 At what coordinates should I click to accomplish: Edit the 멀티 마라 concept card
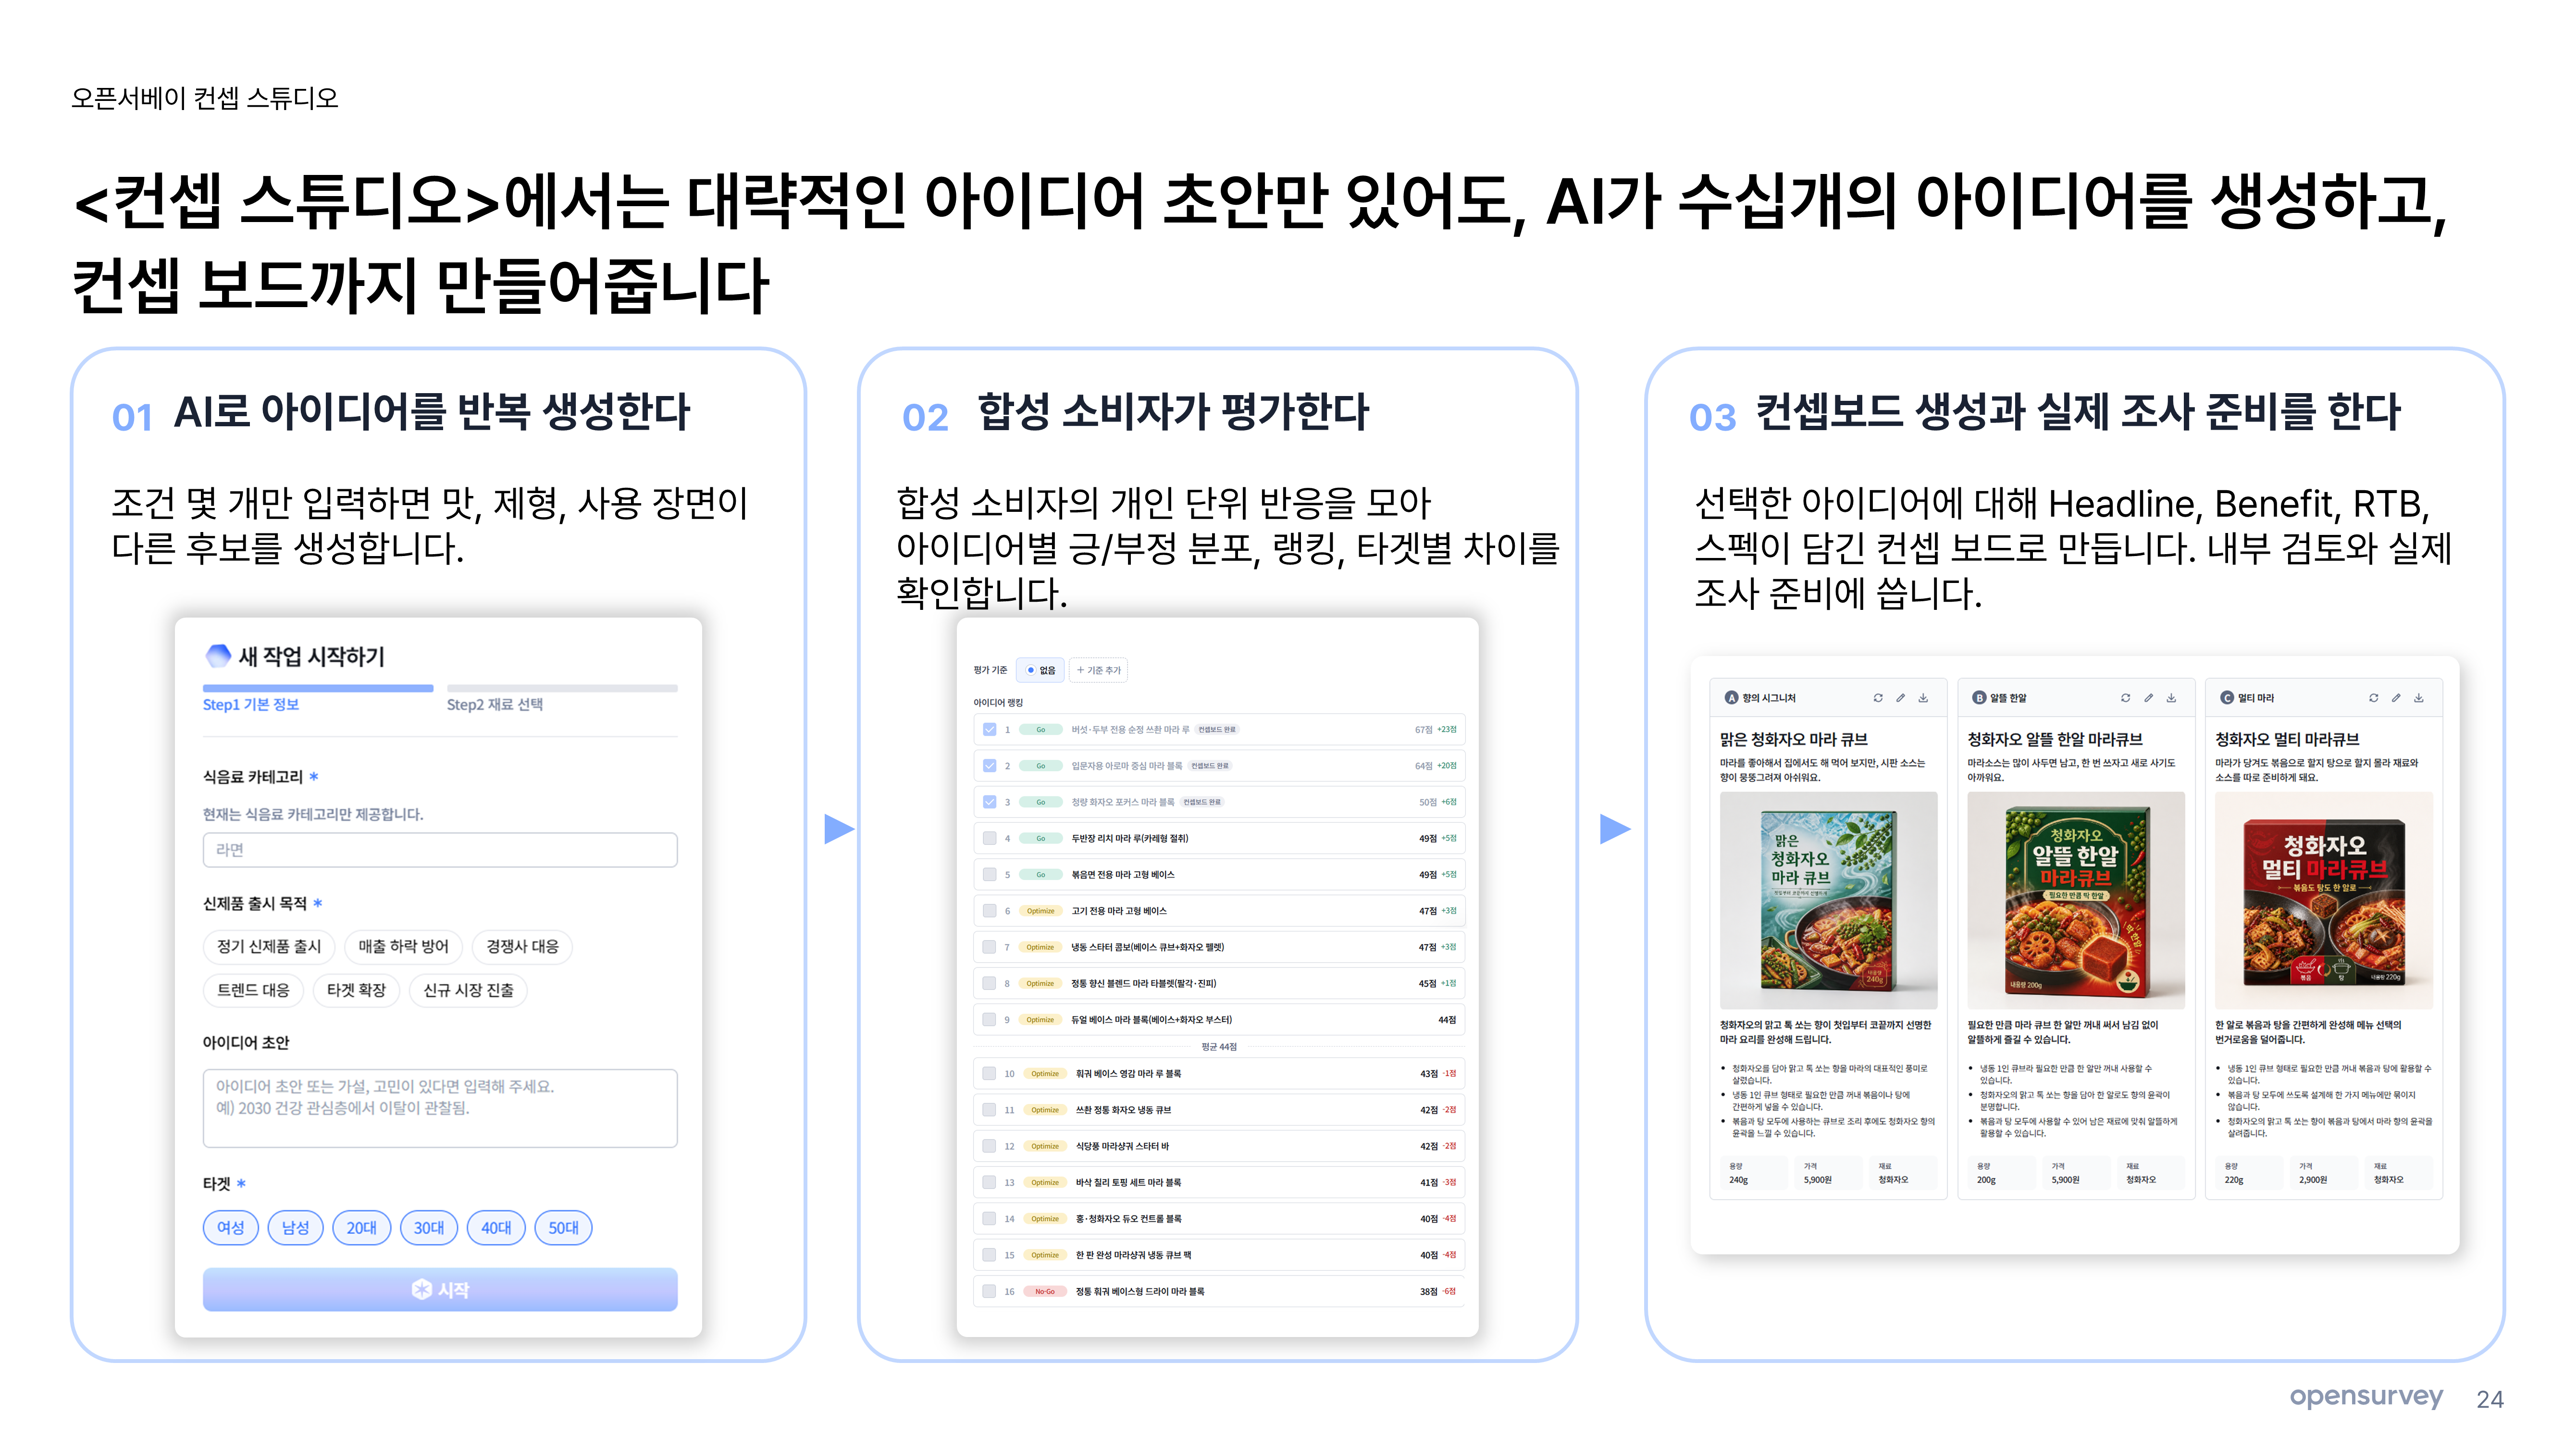2396,698
